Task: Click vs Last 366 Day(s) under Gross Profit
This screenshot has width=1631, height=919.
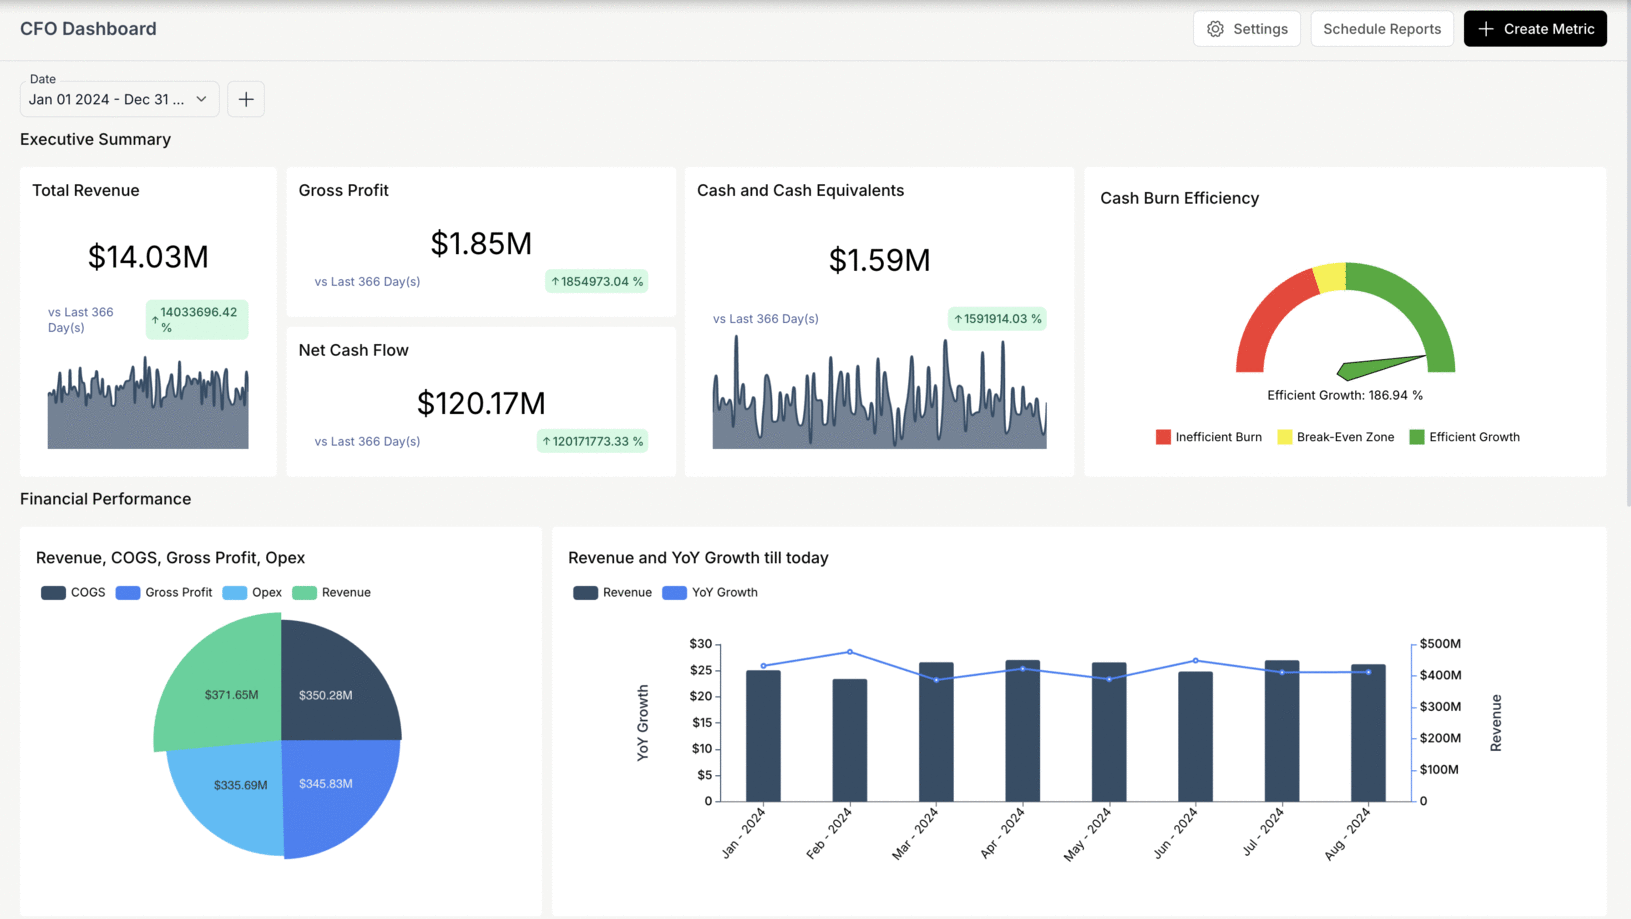Action: click(x=367, y=282)
